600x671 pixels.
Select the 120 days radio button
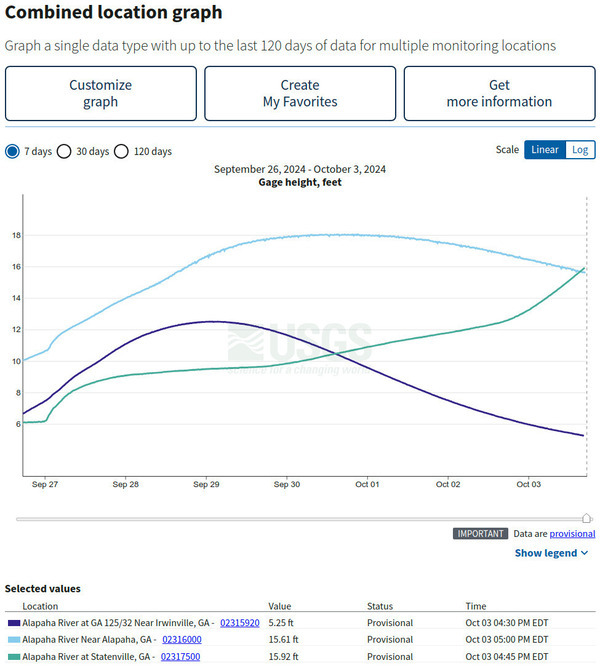click(121, 151)
